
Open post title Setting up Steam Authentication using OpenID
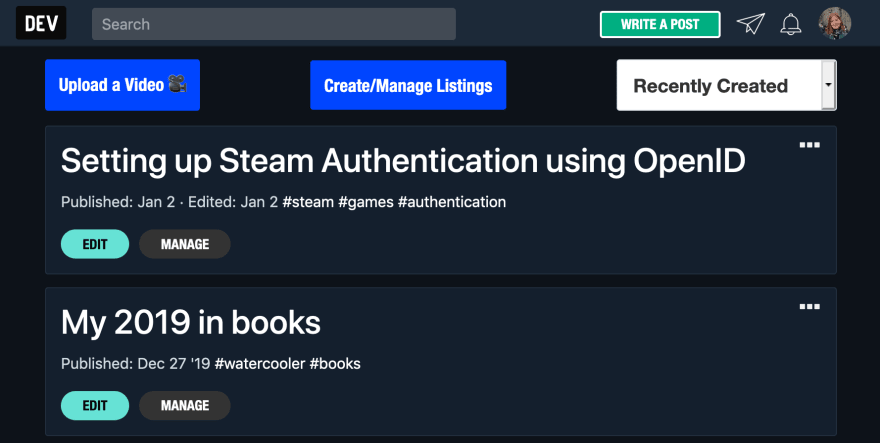(403, 162)
